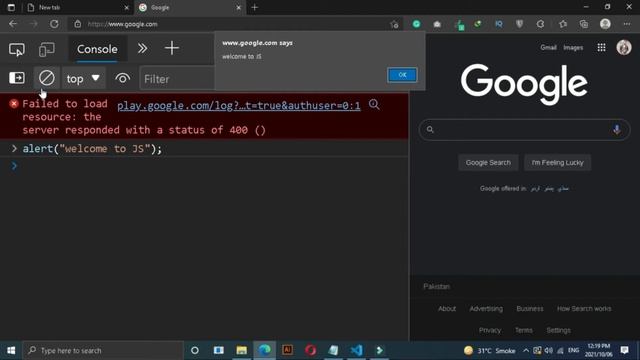Open the top context dropdown
This screenshot has height=360, width=640.
[x=83, y=78]
